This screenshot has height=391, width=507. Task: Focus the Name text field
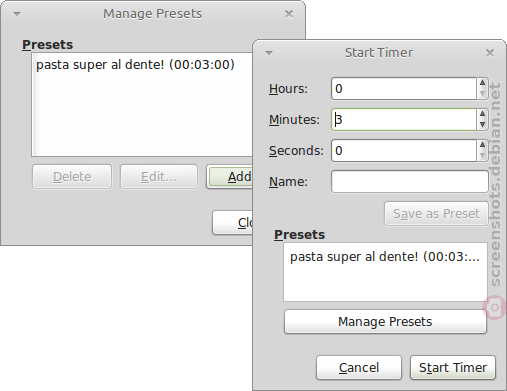[x=410, y=181]
